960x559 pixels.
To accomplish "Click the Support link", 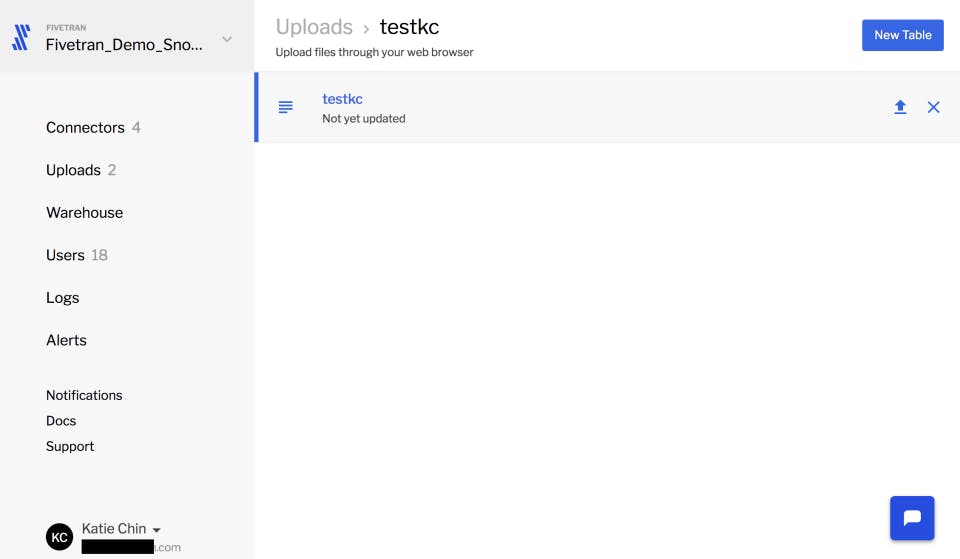I will [70, 446].
